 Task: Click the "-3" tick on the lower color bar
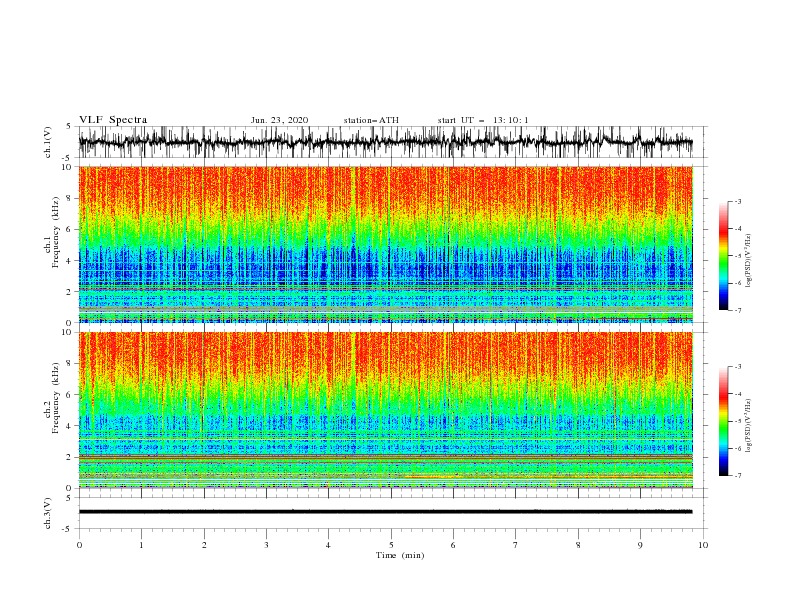[x=737, y=367]
